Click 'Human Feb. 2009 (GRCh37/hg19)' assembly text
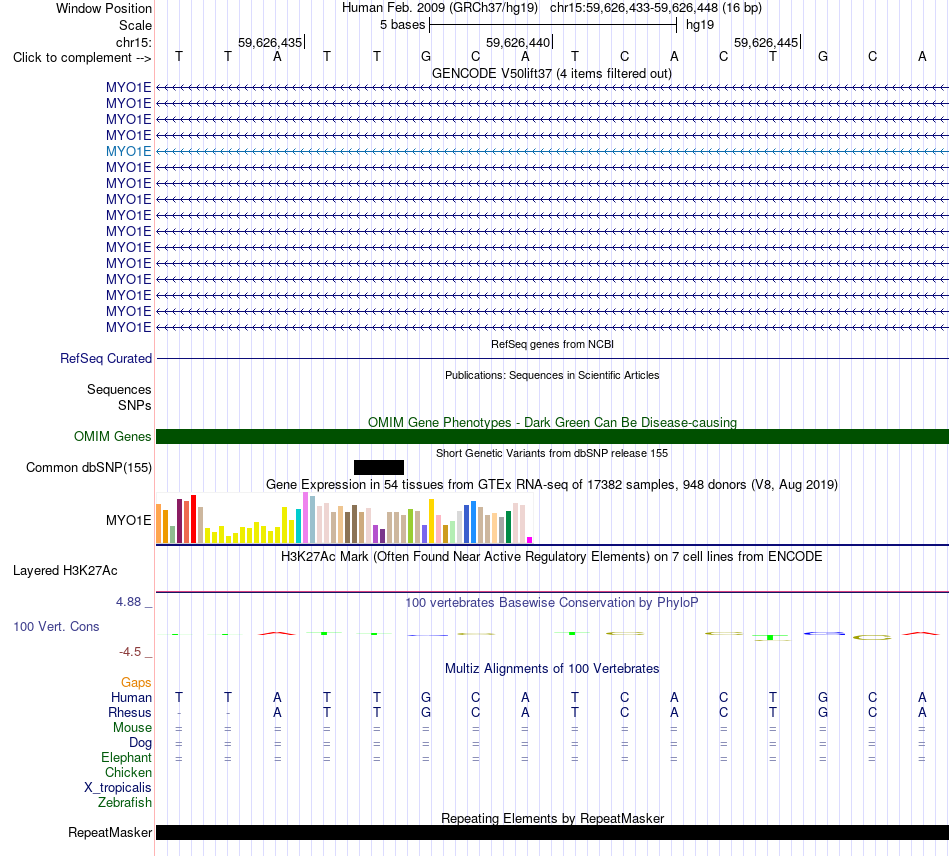Screen dimensions: 950x856 (440, 8)
